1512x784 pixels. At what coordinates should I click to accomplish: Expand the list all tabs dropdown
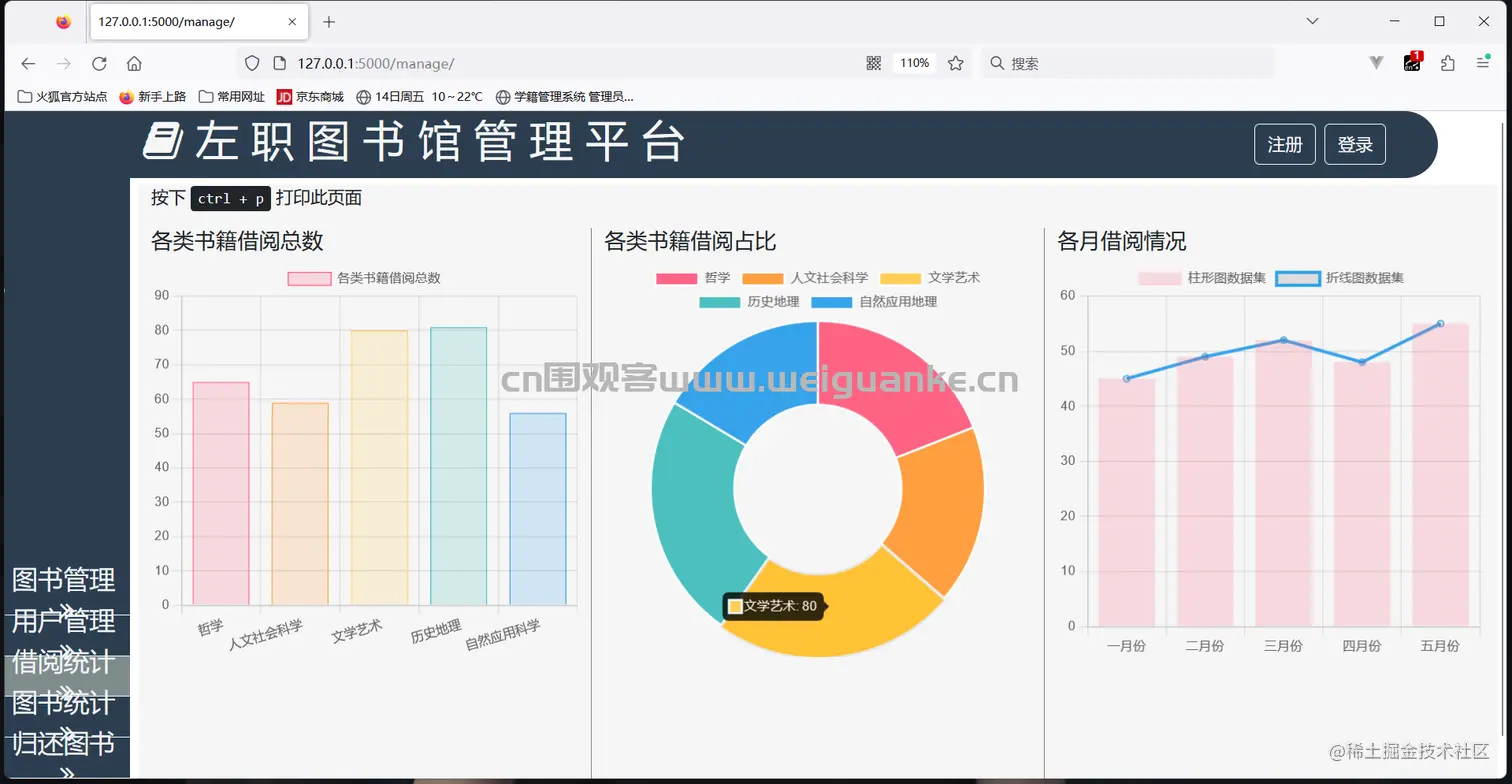point(1313,21)
